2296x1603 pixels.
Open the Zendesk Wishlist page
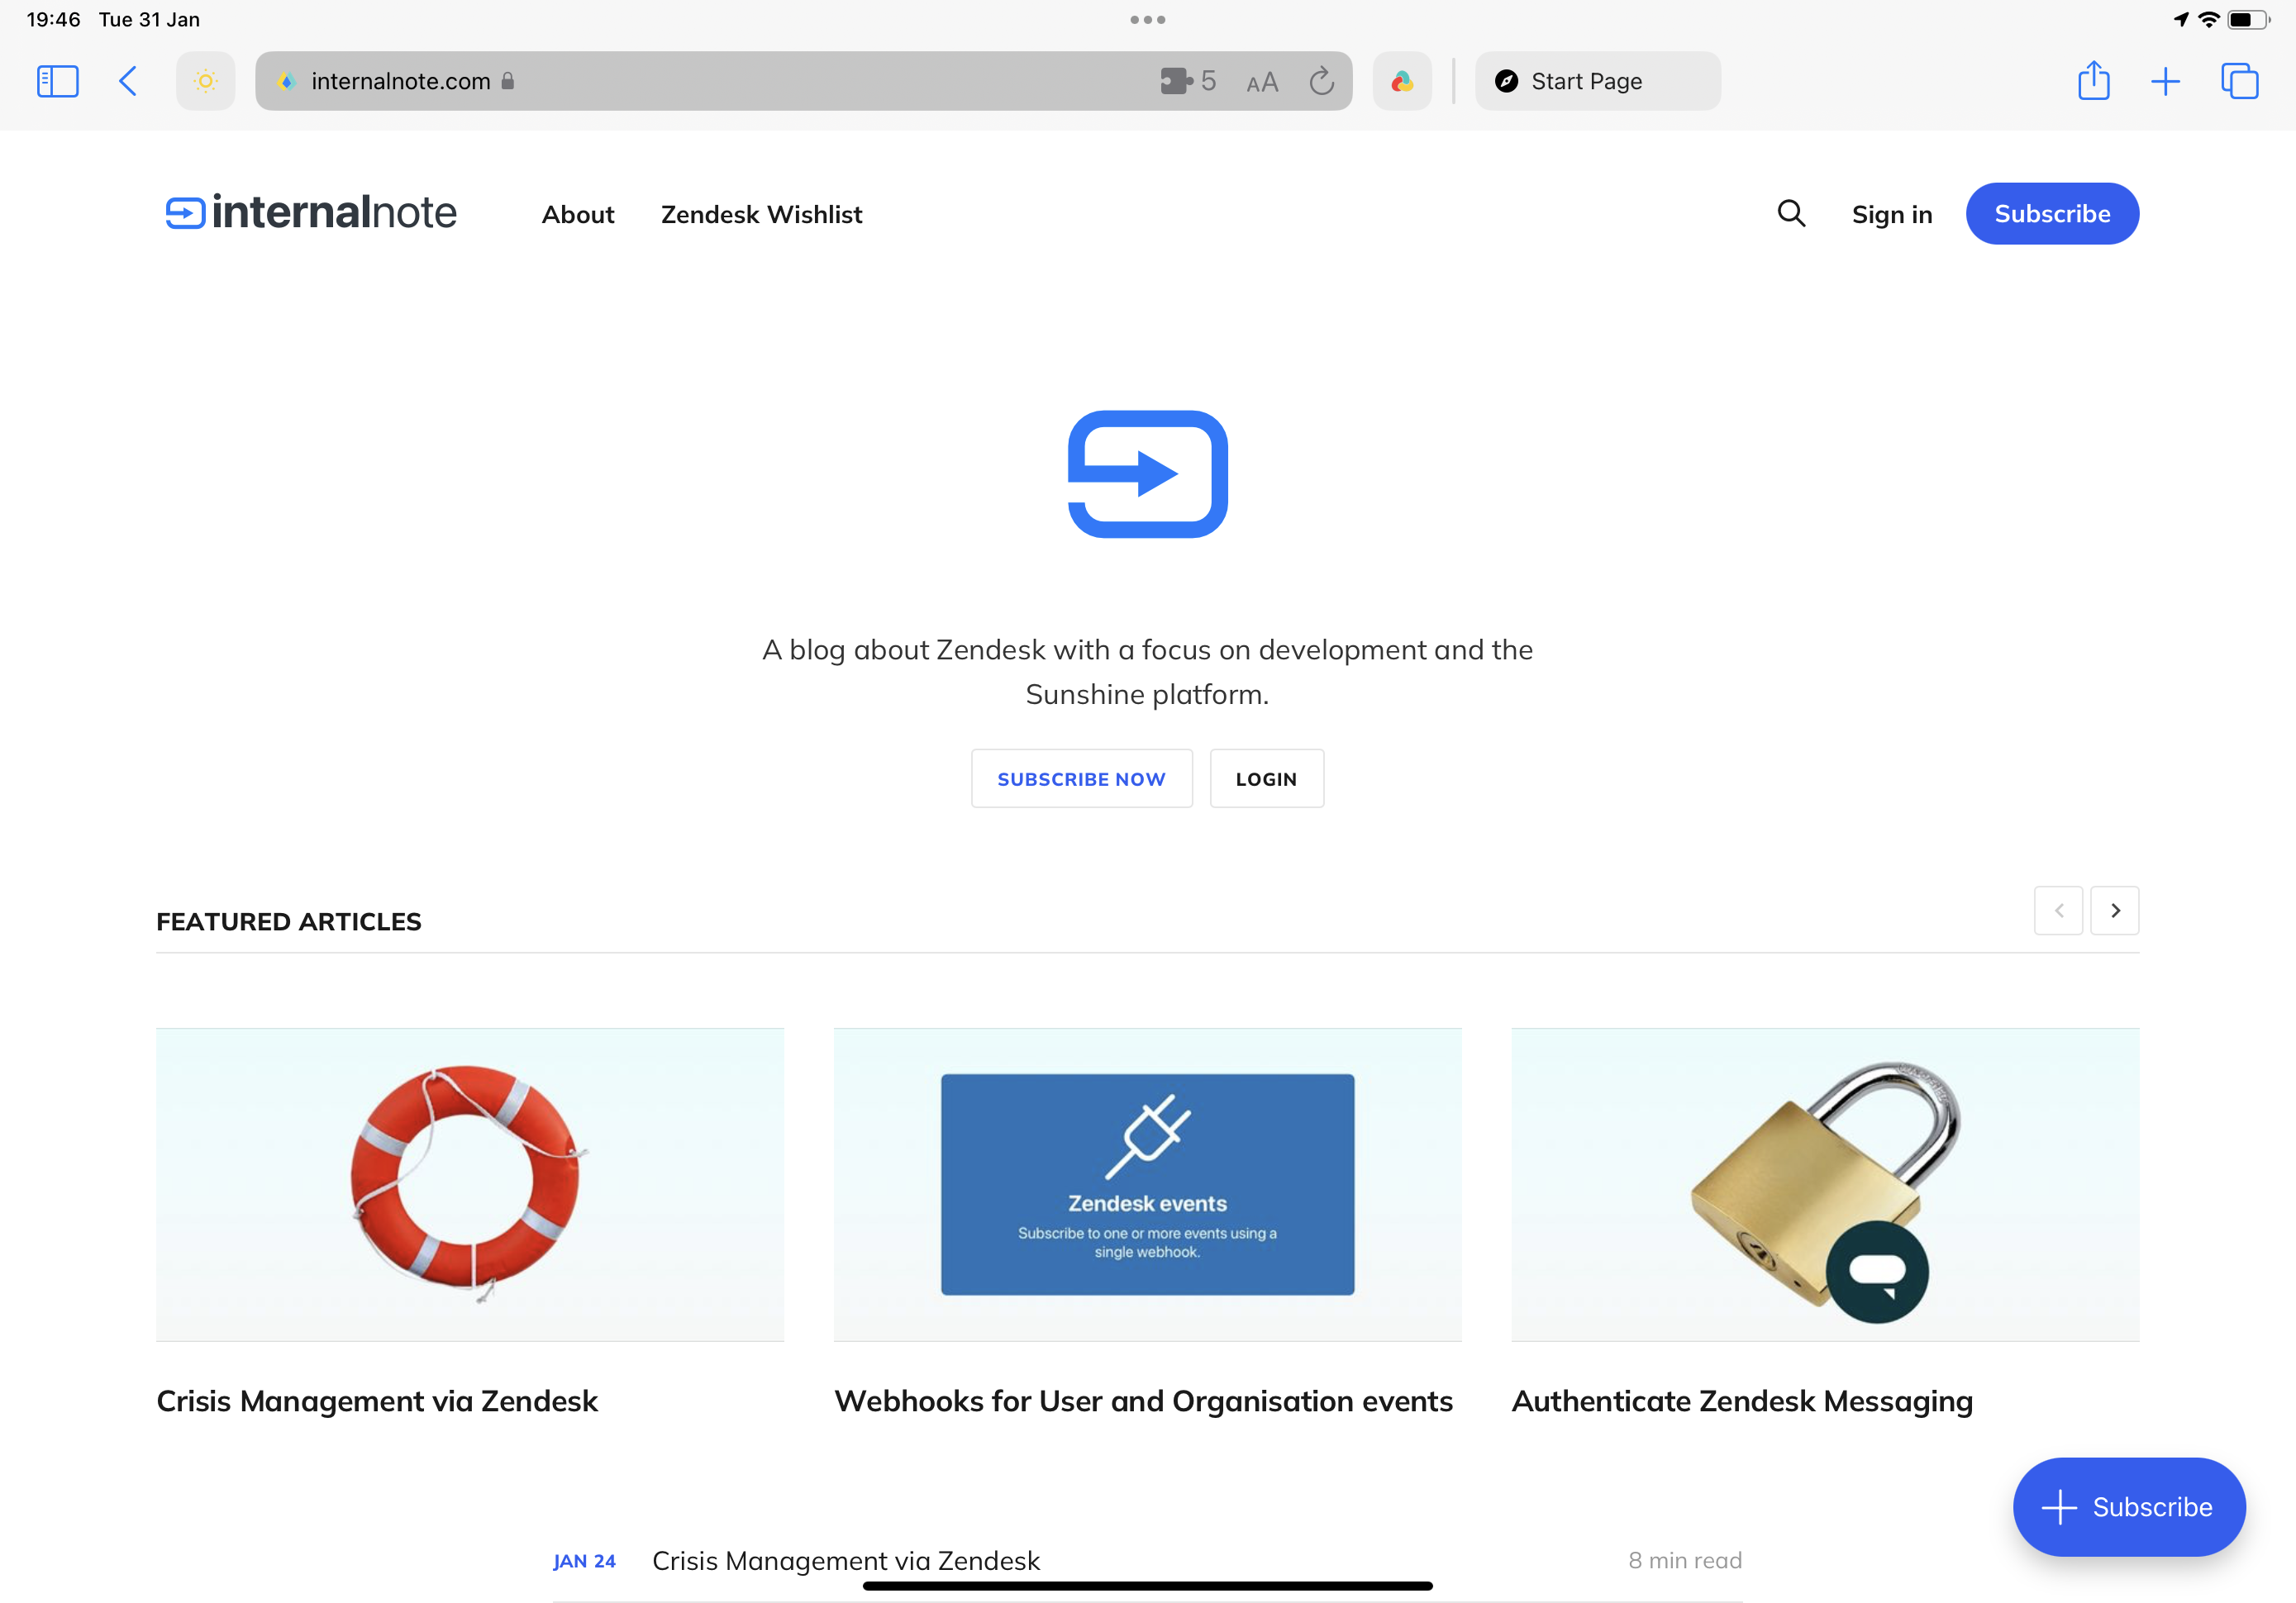pyautogui.click(x=761, y=215)
